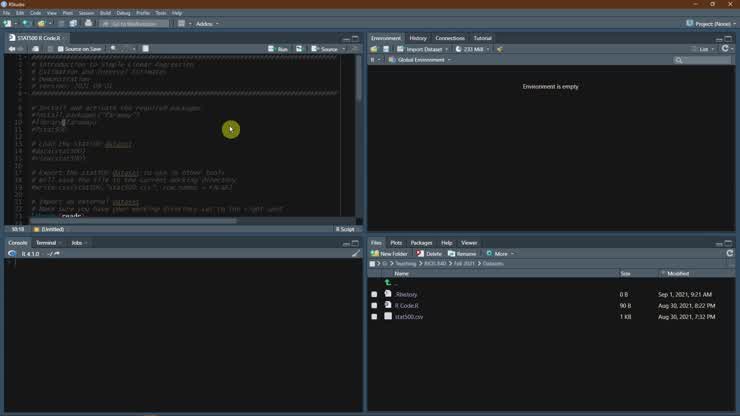Click the Environment search field
The height and width of the screenshot is (416, 740).
click(703, 60)
